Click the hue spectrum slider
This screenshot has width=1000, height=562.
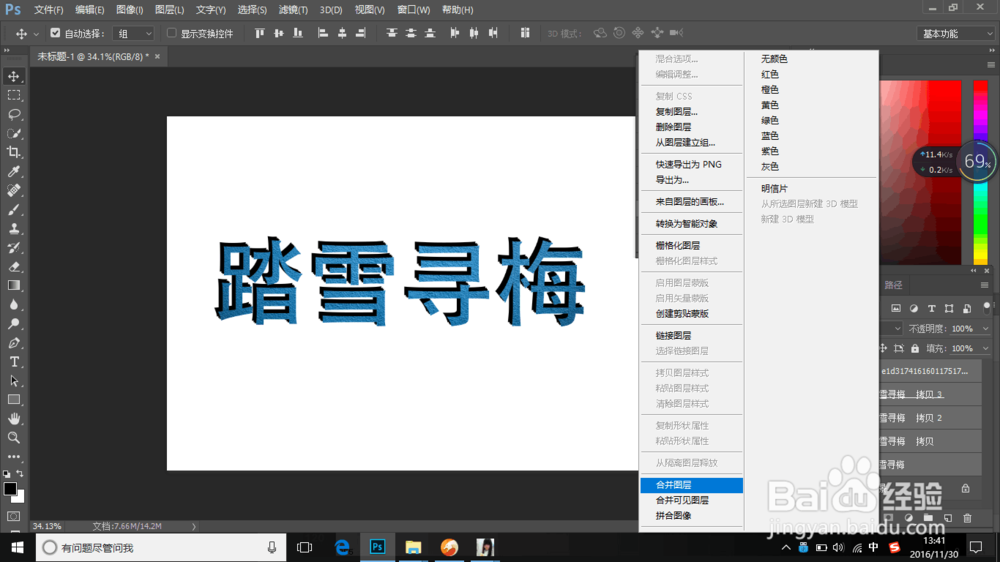[980, 172]
